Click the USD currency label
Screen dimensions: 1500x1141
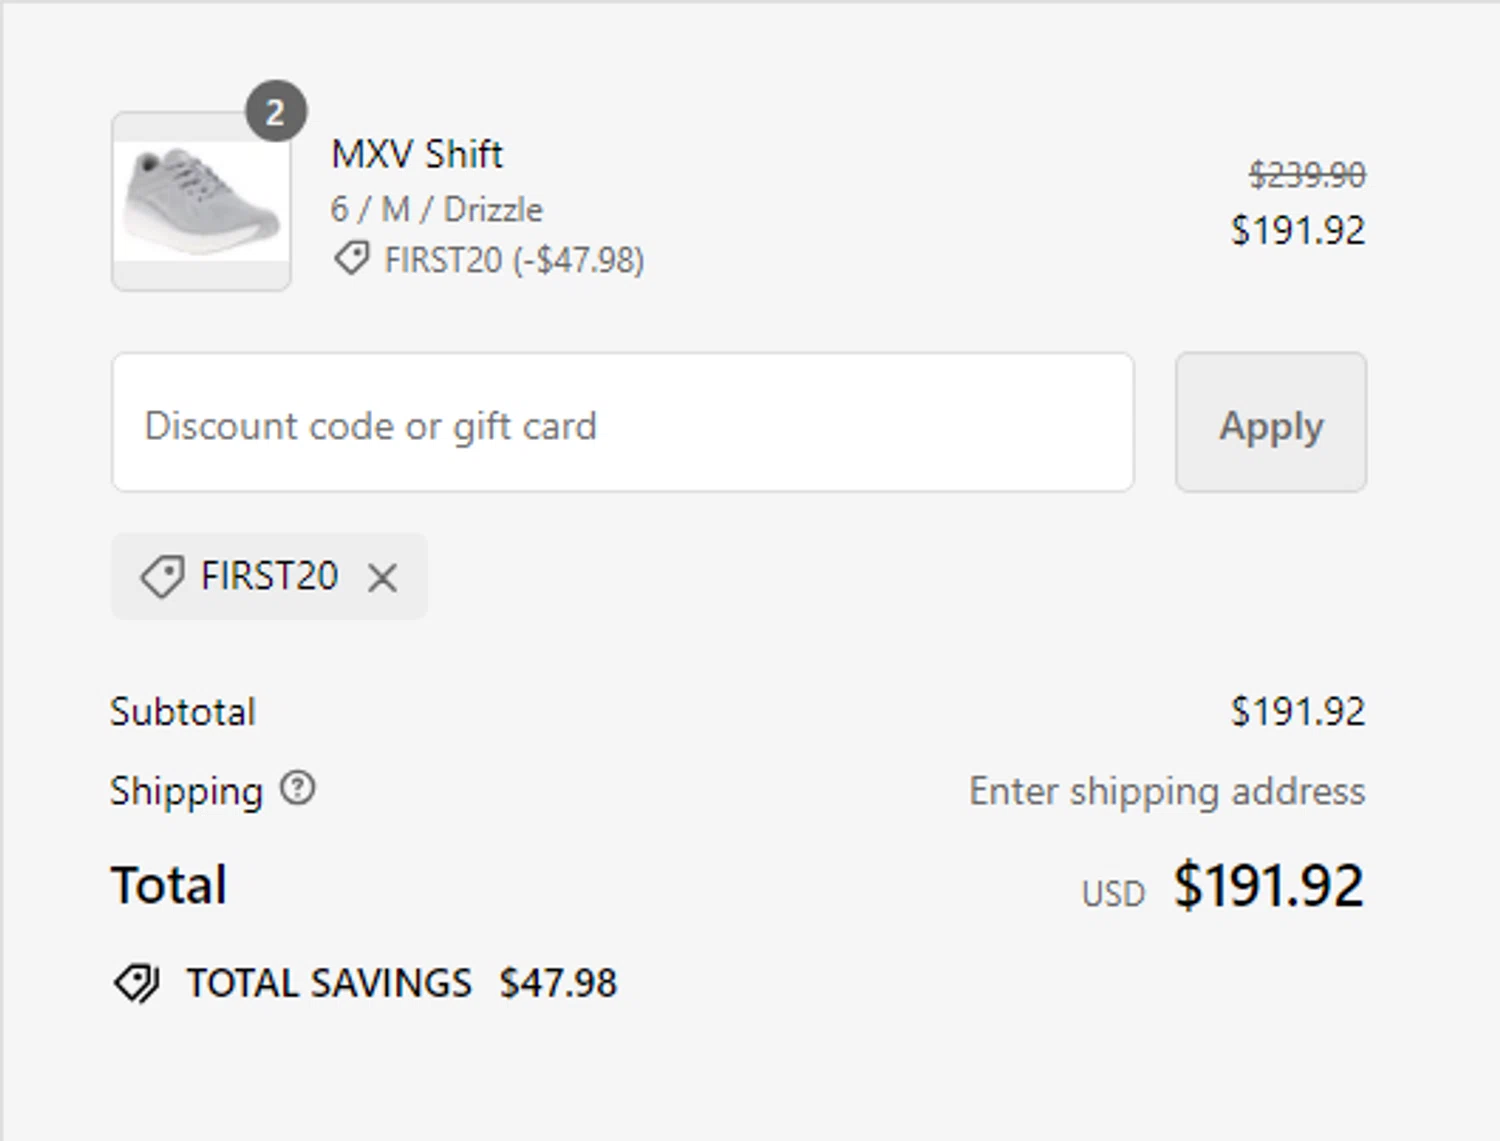1113,893
